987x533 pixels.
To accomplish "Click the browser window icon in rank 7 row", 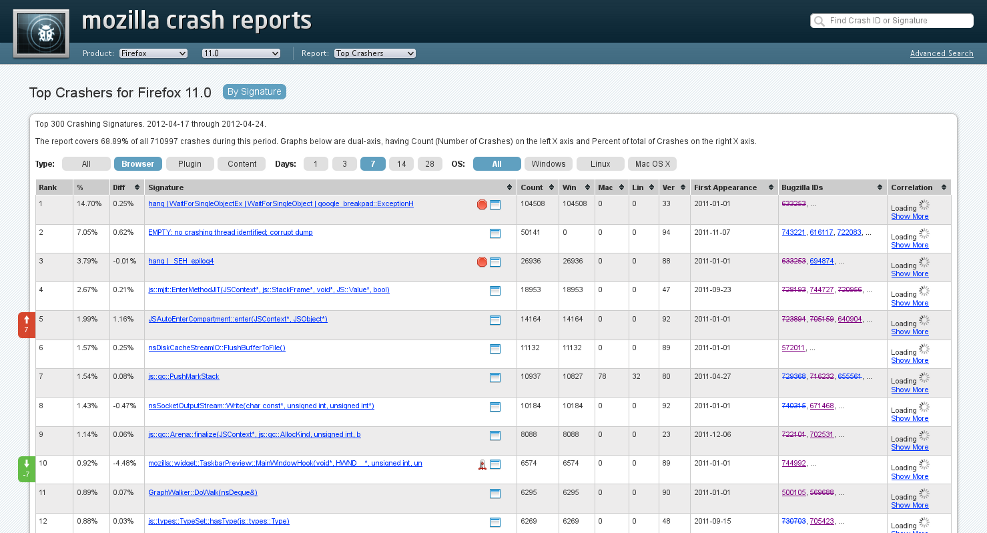I will pyautogui.click(x=495, y=378).
